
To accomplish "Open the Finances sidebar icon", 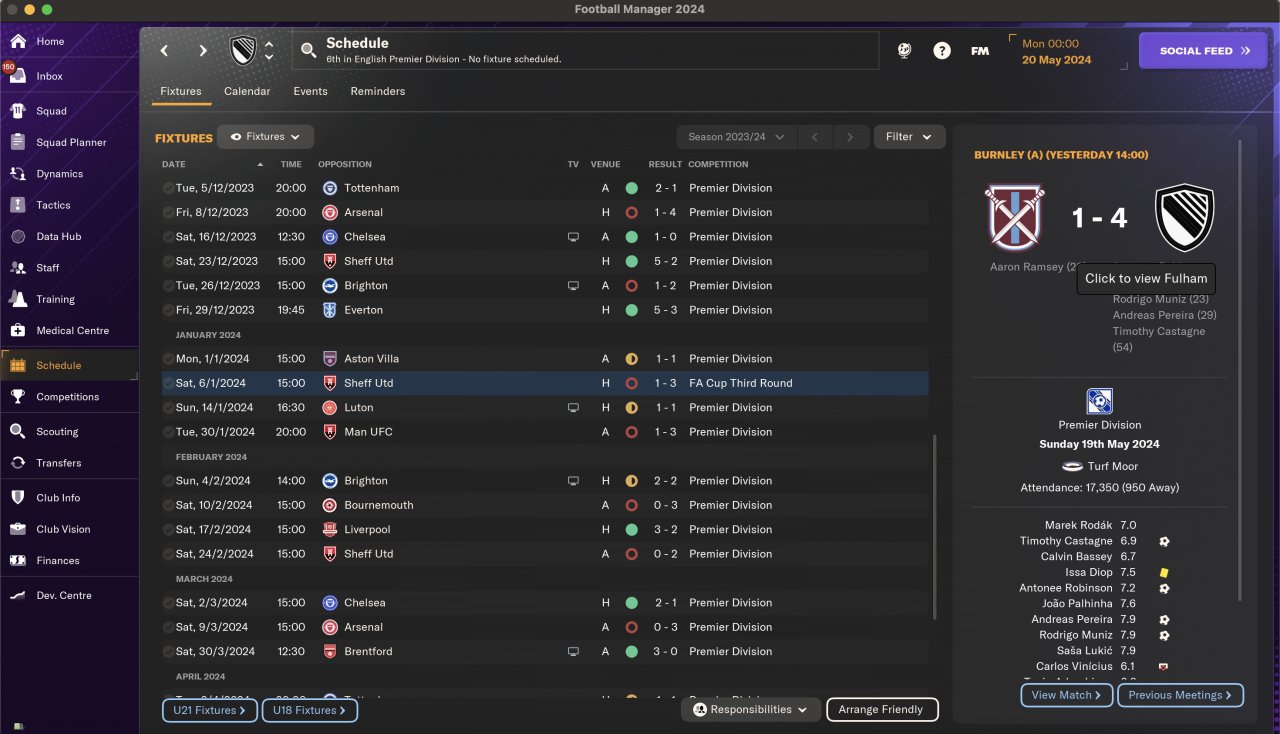I will coord(18,560).
